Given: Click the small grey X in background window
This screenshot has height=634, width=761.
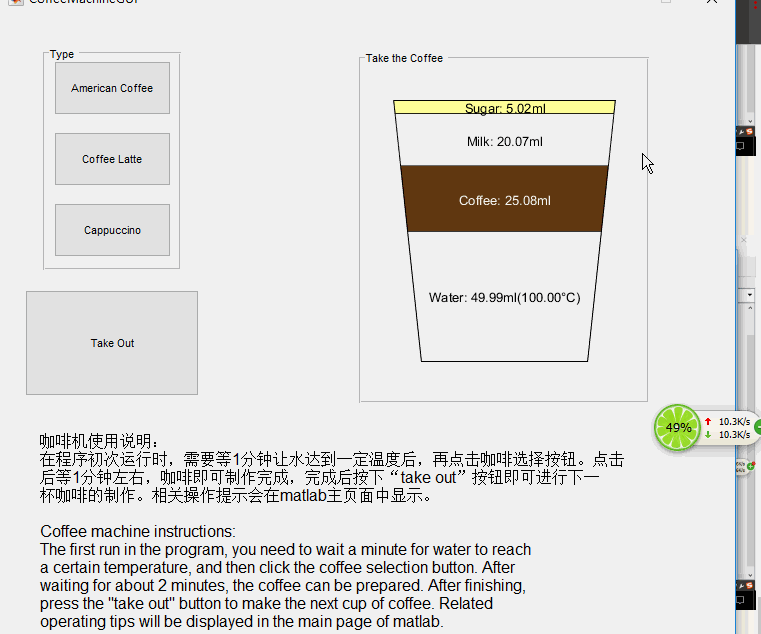Looking at the screenshot, I should pyautogui.click(x=744, y=240).
